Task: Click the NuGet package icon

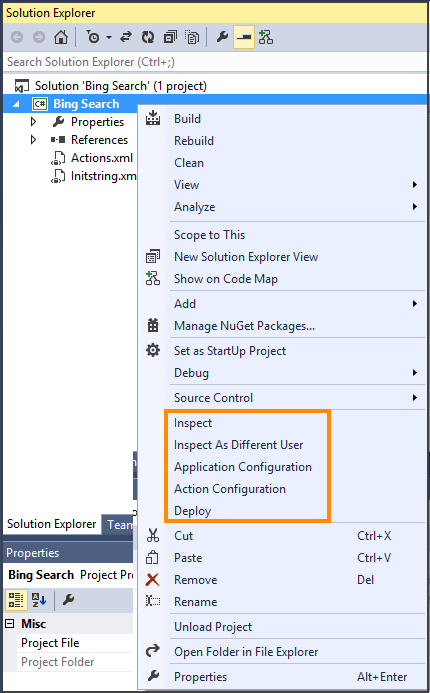Action: click(153, 326)
